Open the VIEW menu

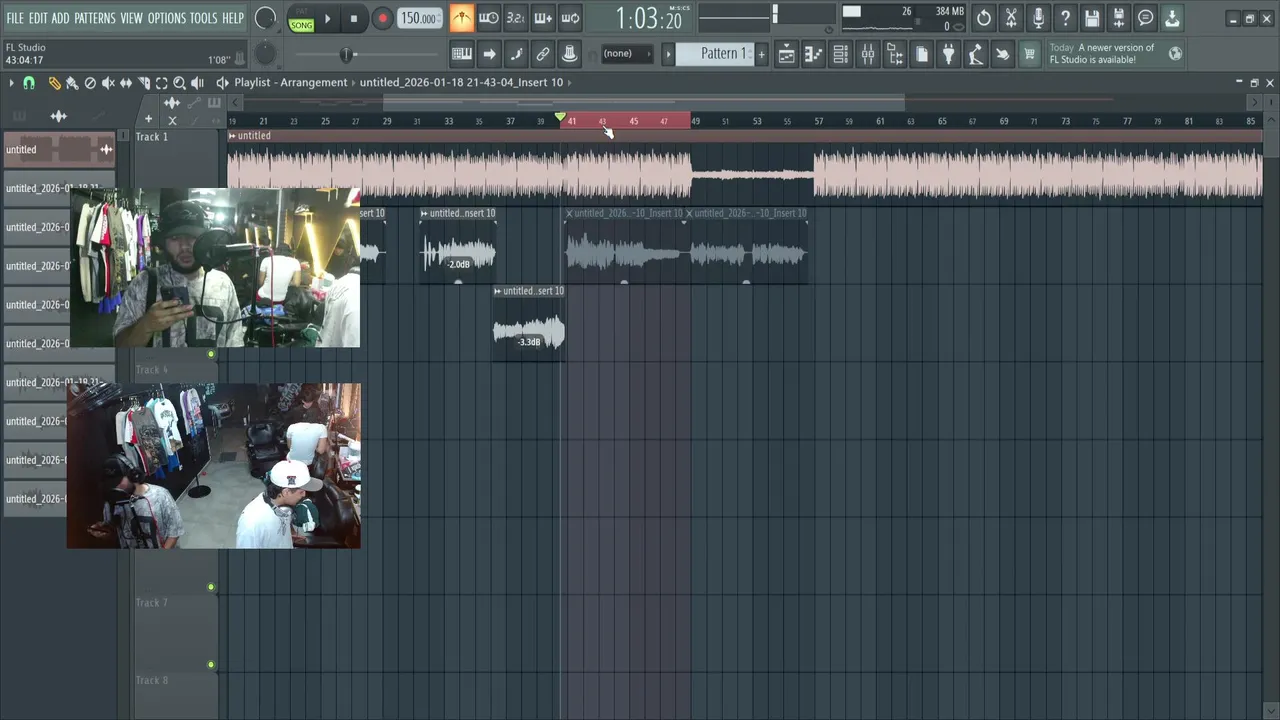tap(132, 18)
